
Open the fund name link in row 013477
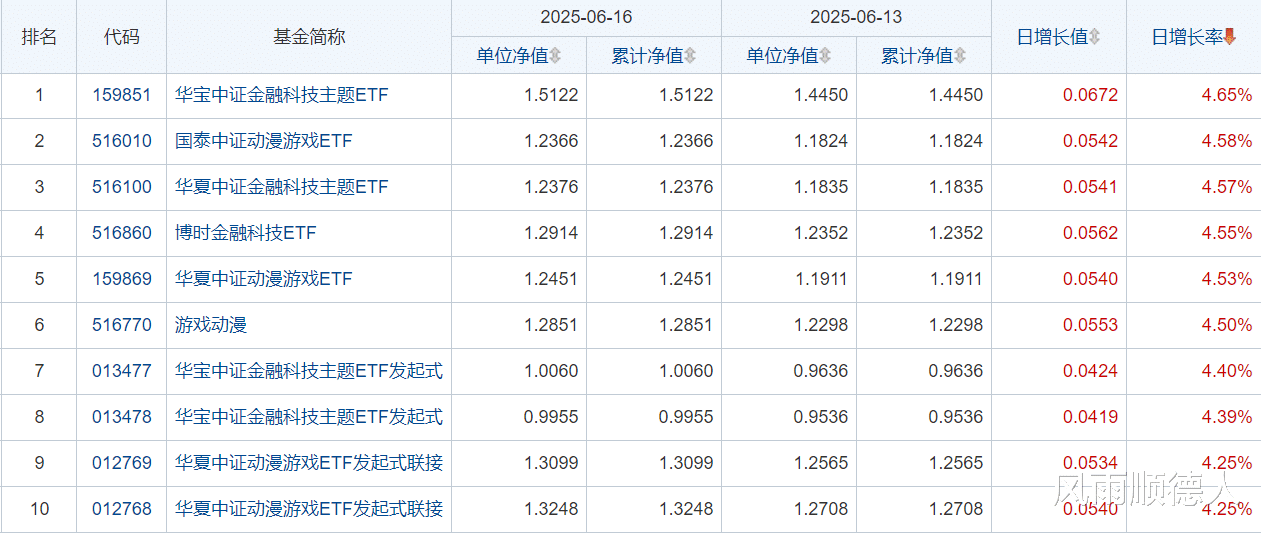click(309, 371)
